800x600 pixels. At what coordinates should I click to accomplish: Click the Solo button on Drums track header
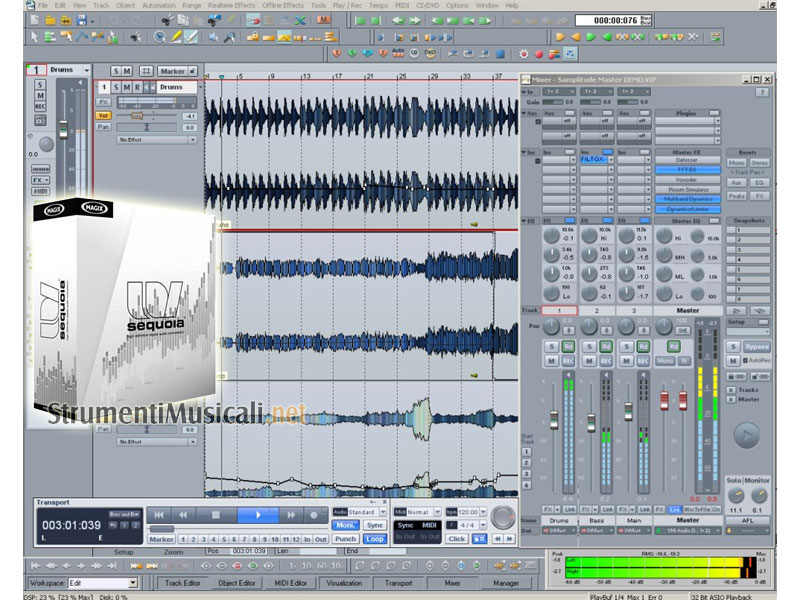click(x=116, y=87)
